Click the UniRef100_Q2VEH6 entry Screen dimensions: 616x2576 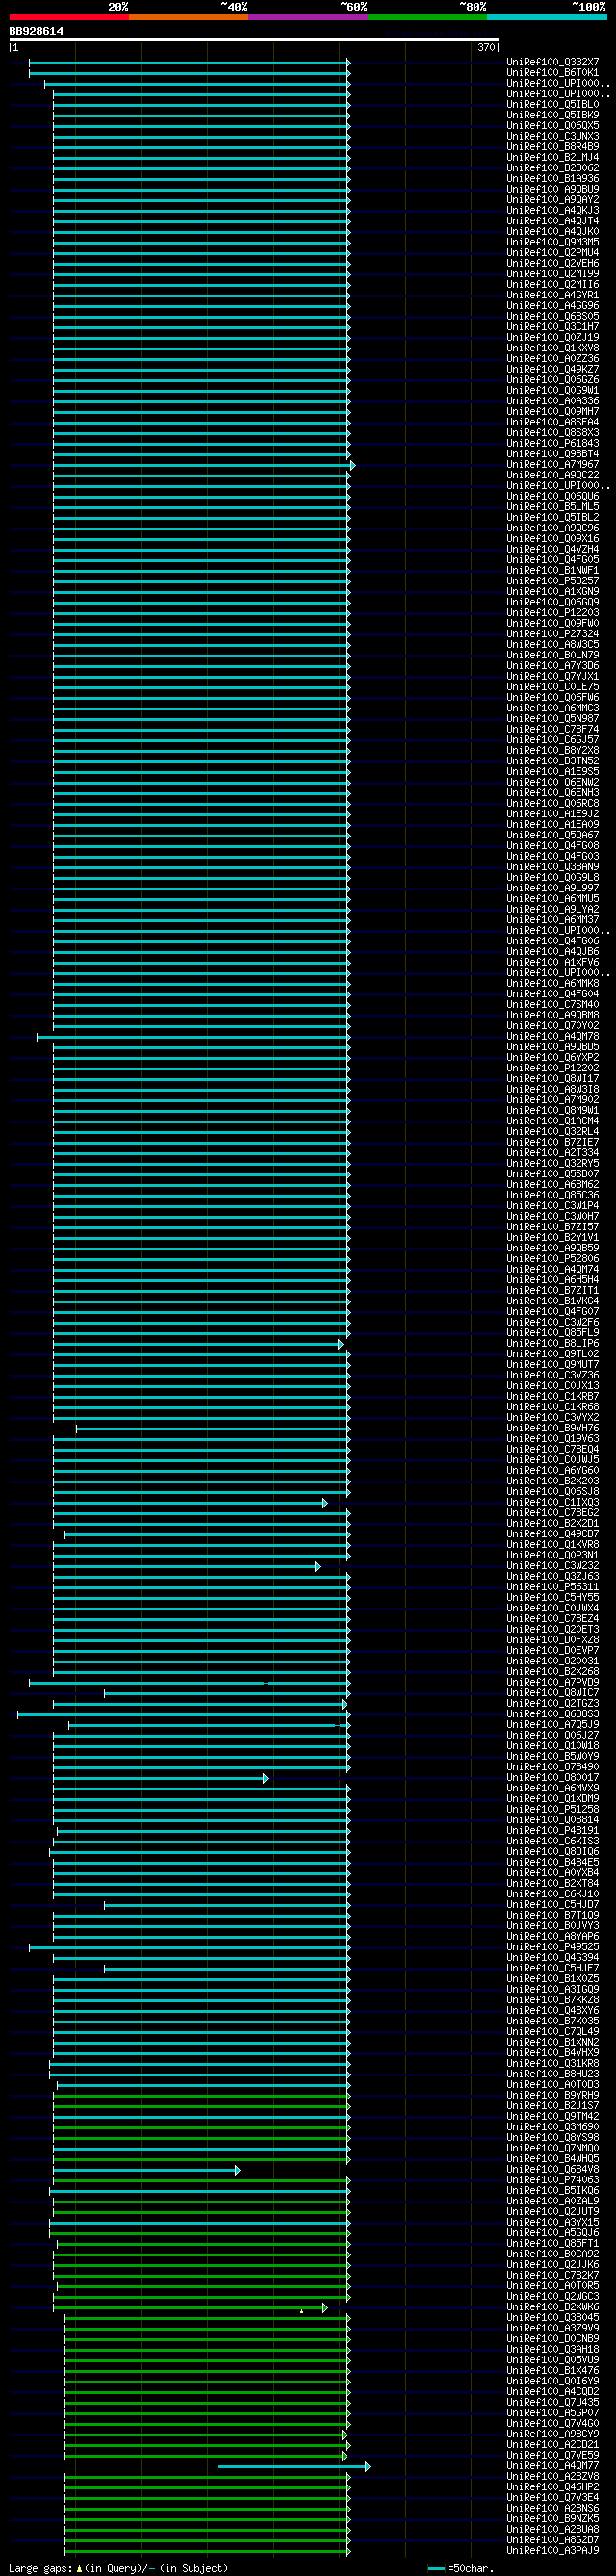click(x=553, y=263)
